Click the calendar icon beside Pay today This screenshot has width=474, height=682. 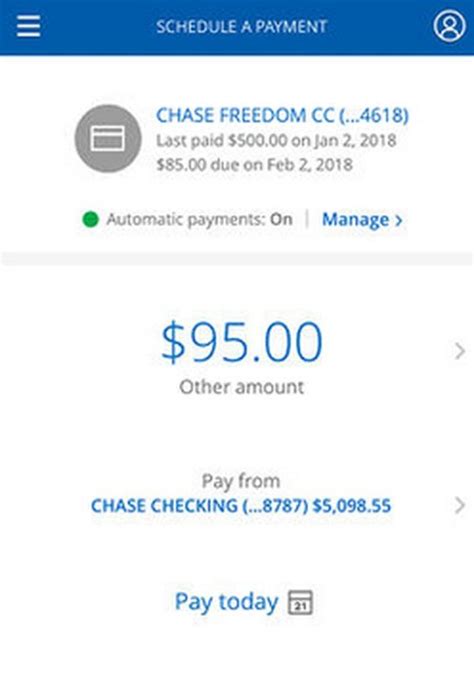300,602
